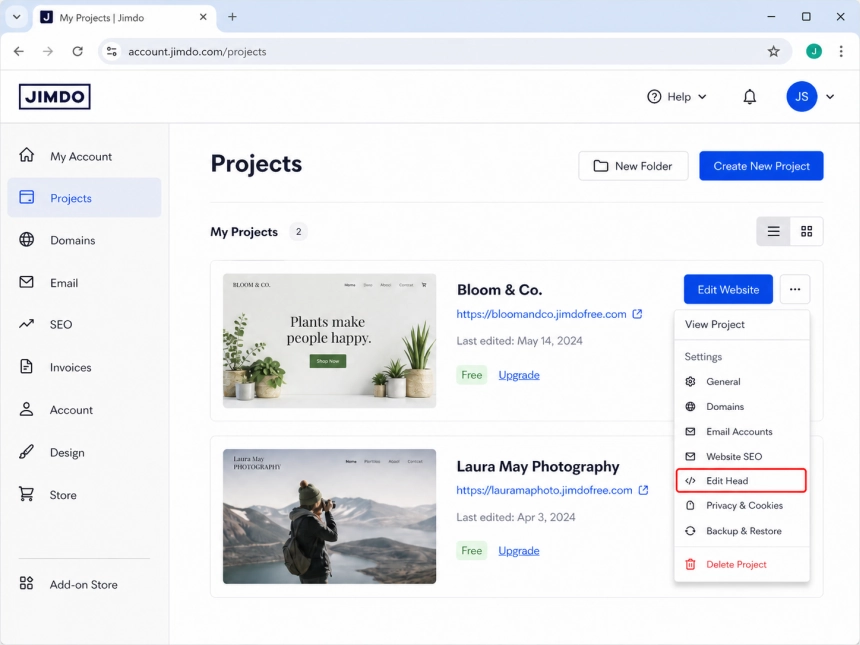Choose Edit Head in the menu
The height and width of the screenshot is (645, 860).
[742, 480]
